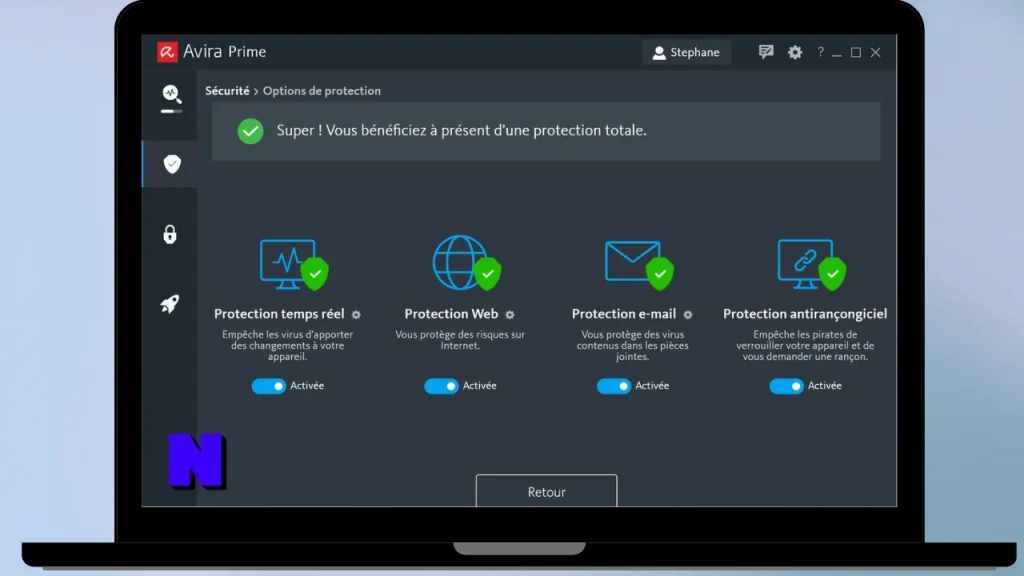Click the green checkmark status icon
Screen dimensions: 1024x576
click(250, 131)
